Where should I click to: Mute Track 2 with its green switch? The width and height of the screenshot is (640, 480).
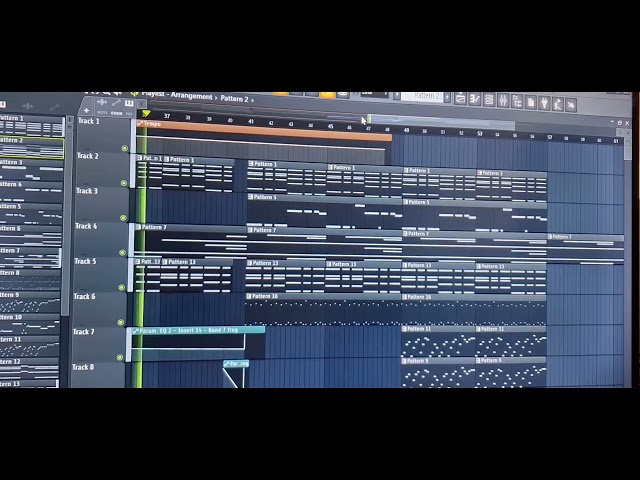124,183
